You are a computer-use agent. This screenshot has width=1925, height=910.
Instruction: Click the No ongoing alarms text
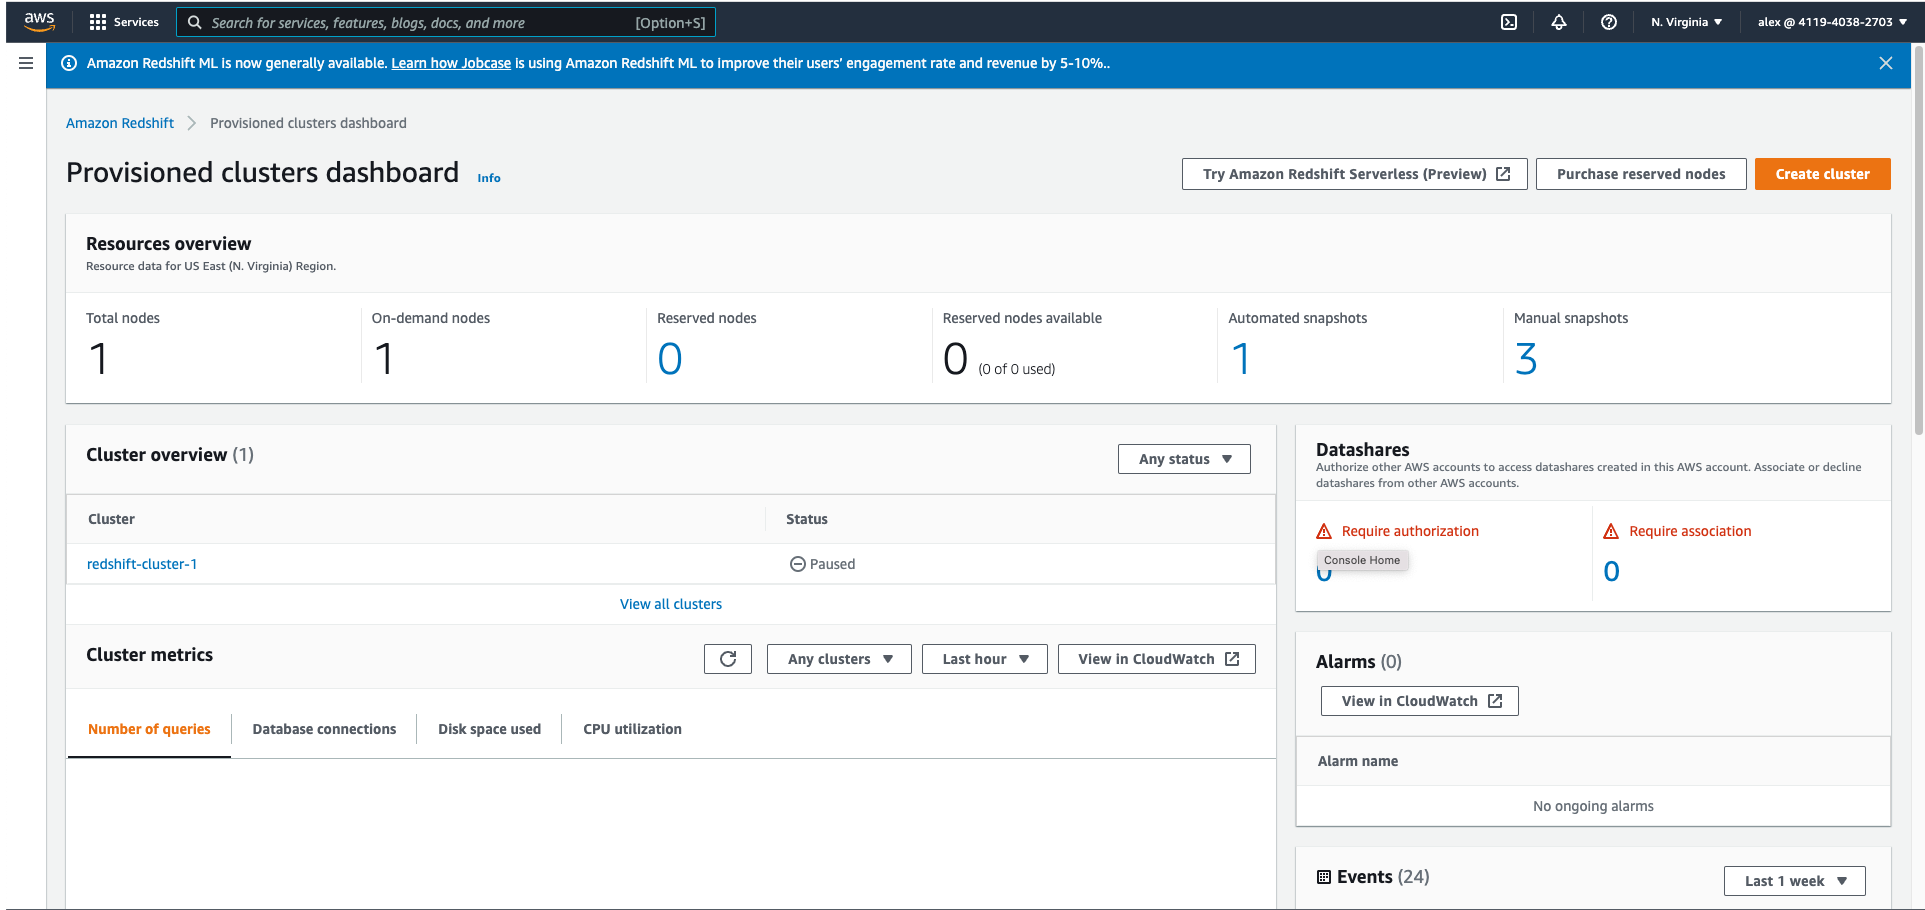[x=1593, y=806]
